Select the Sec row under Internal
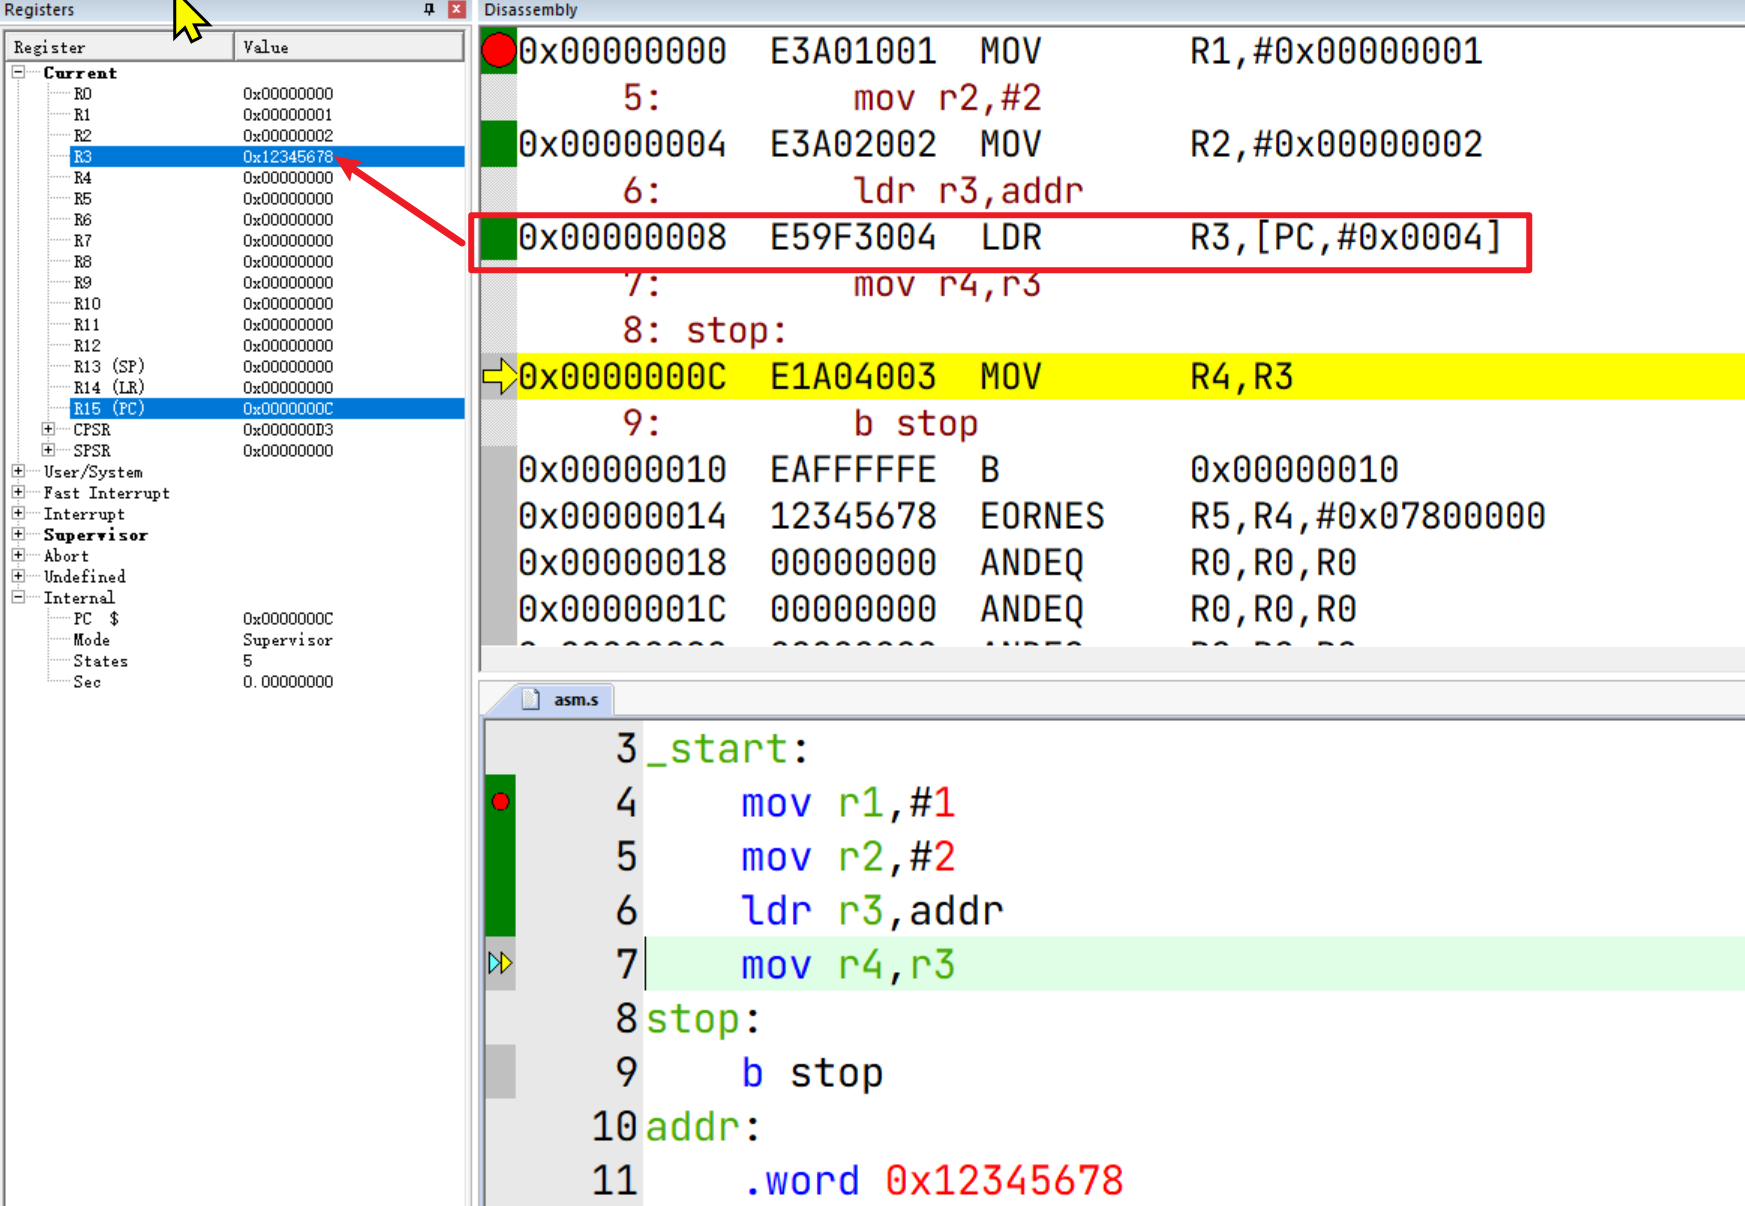The image size is (1745, 1206). 267,682
